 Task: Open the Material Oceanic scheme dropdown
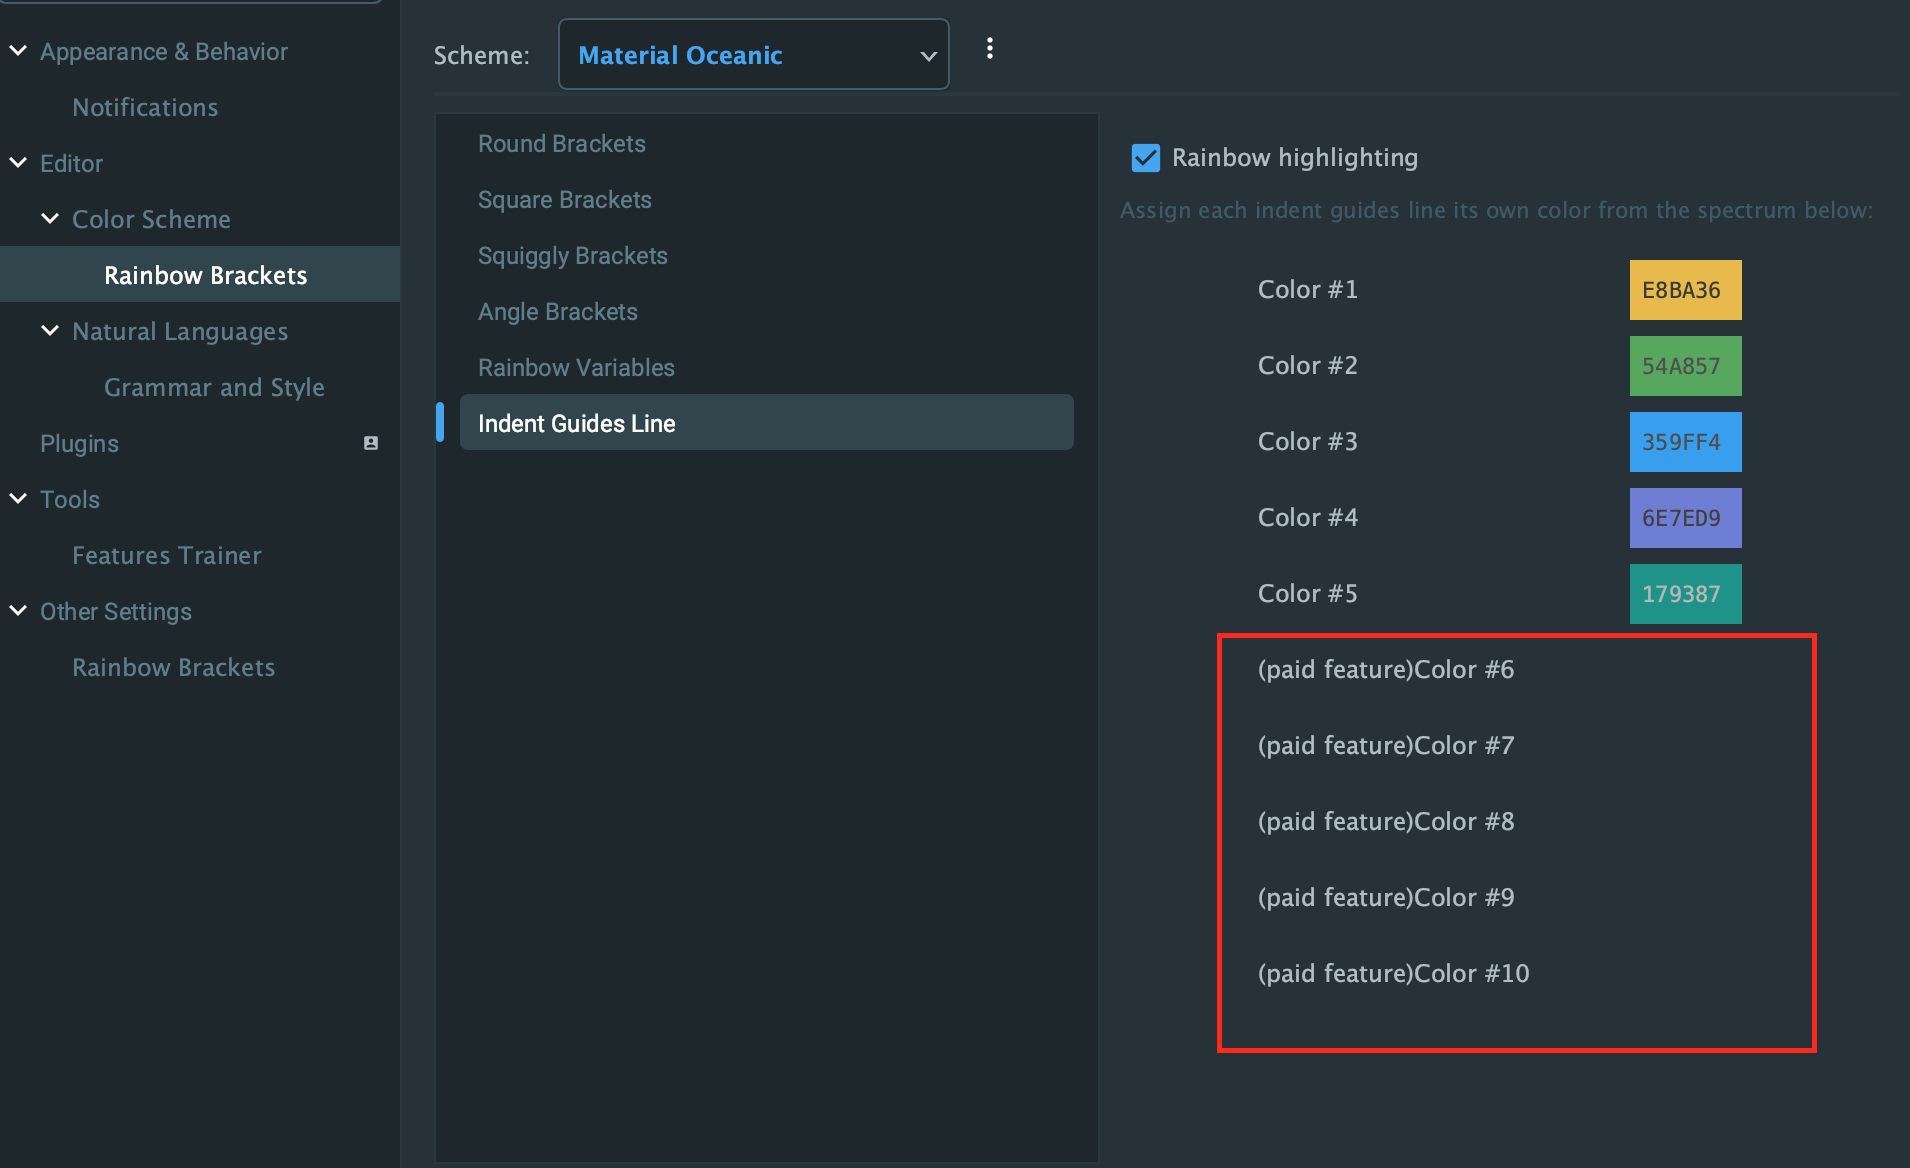(752, 54)
